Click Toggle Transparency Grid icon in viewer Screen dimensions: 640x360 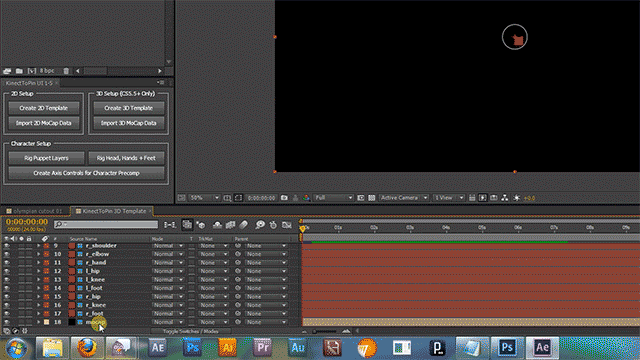point(371,198)
